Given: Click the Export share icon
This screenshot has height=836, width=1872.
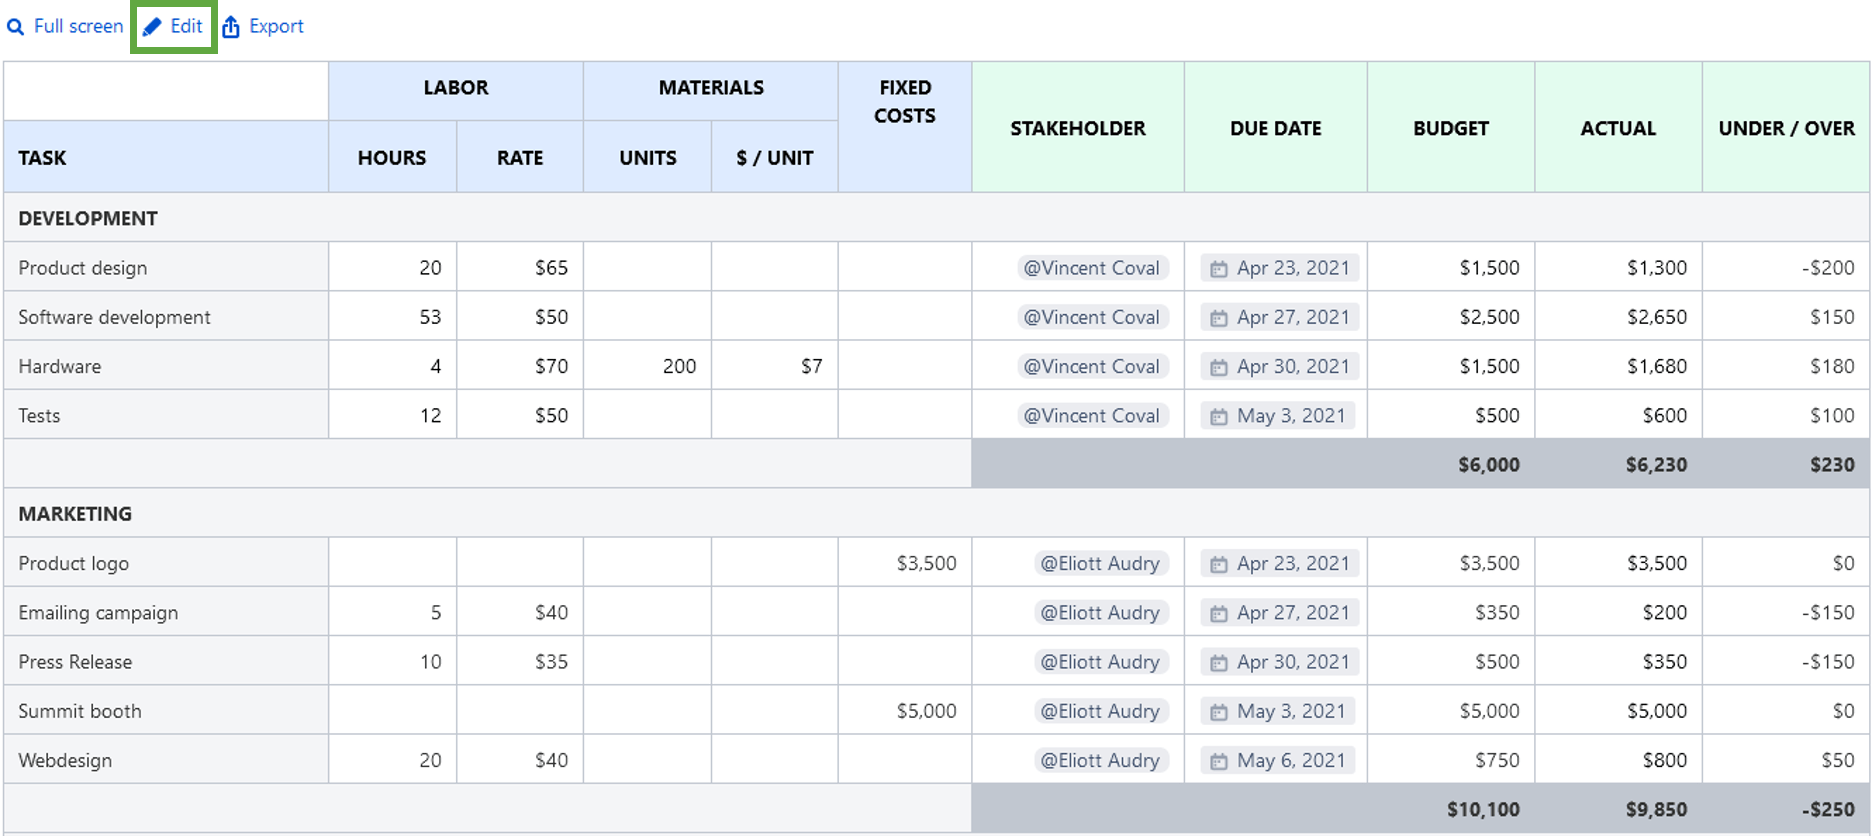Looking at the screenshot, I should [x=232, y=26].
